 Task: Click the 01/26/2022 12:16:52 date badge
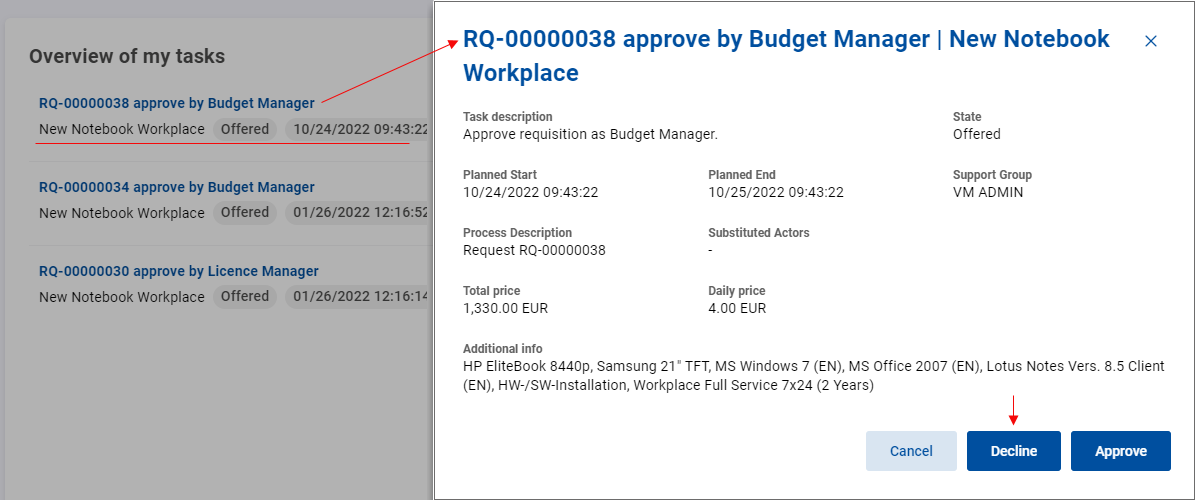(x=360, y=212)
